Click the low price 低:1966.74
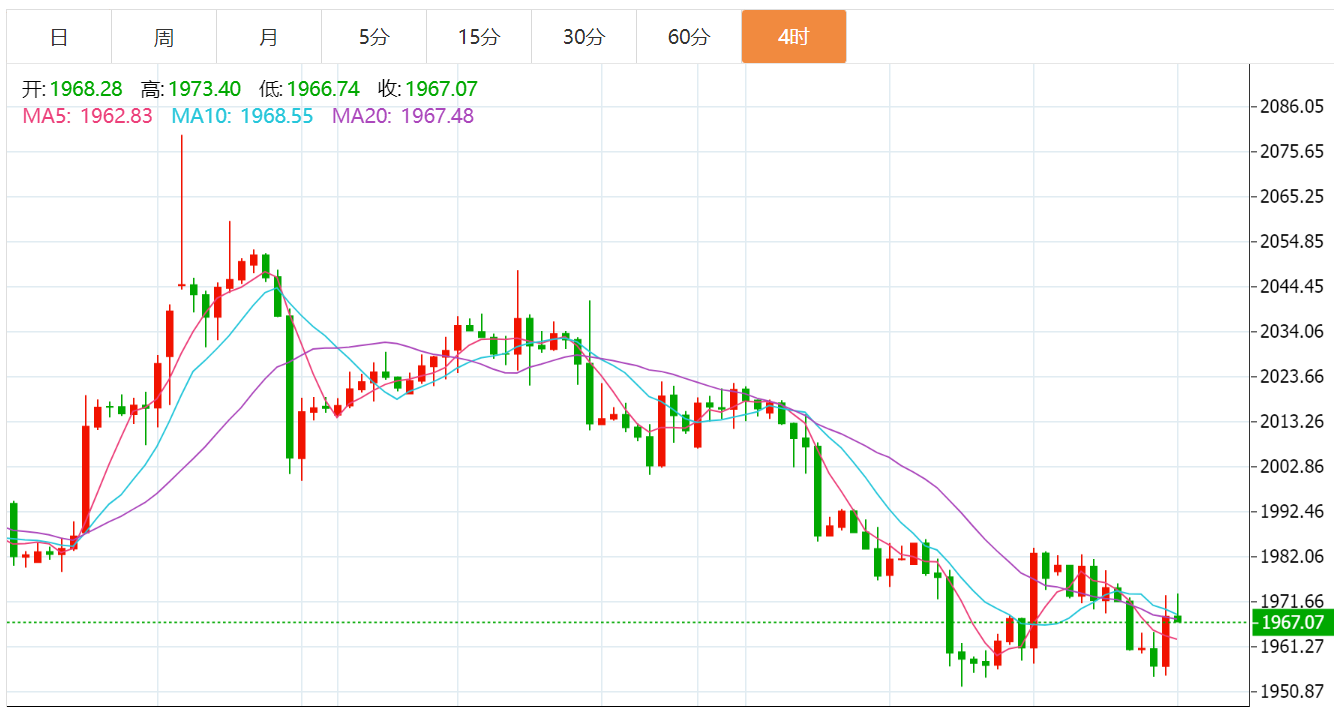 309,89
